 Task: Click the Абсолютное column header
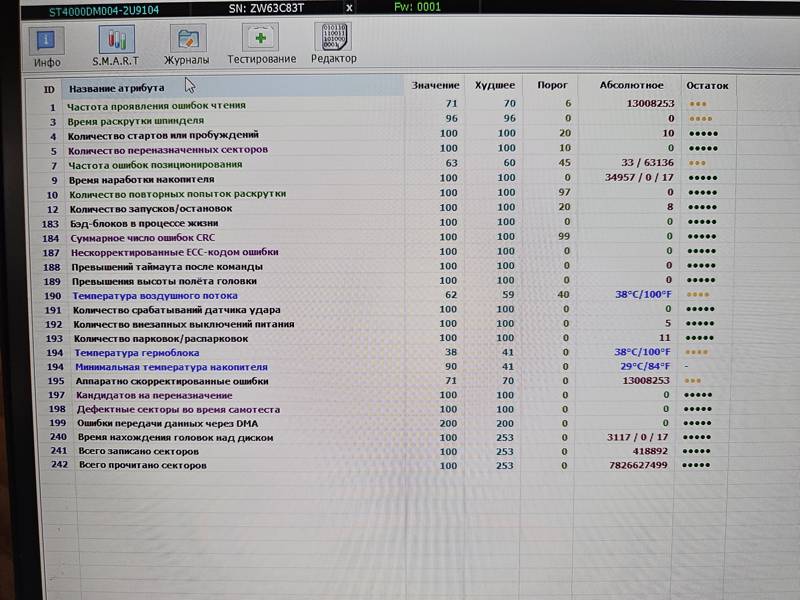click(631, 86)
